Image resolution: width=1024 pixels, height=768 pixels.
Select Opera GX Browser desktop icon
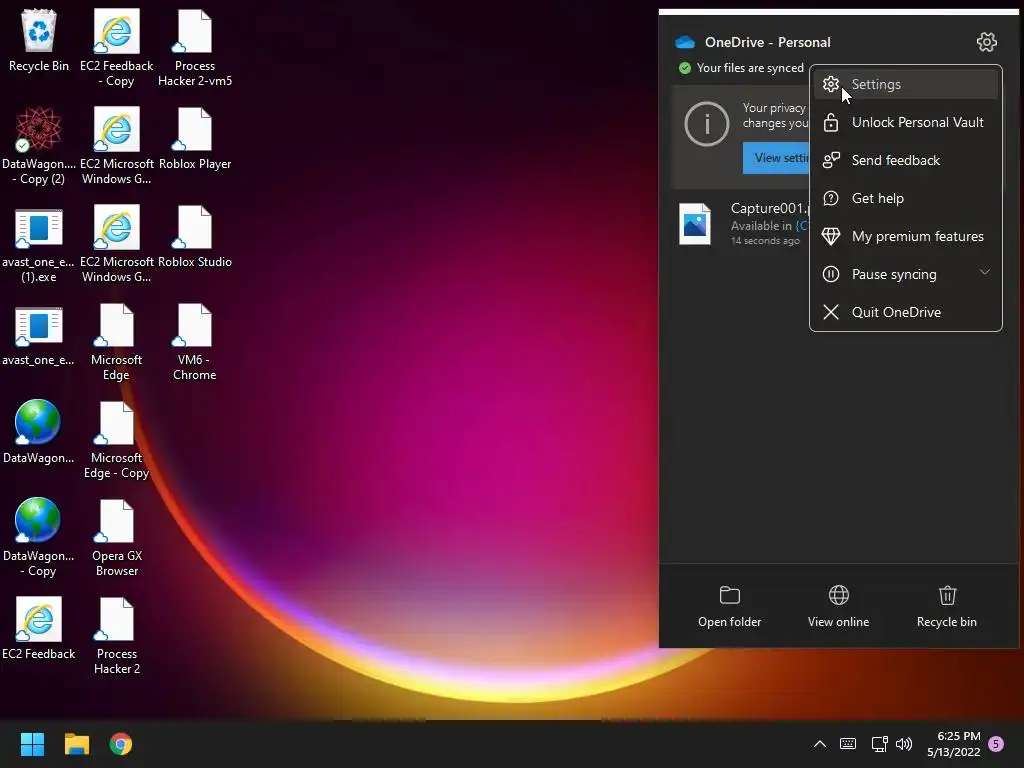tap(116, 537)
